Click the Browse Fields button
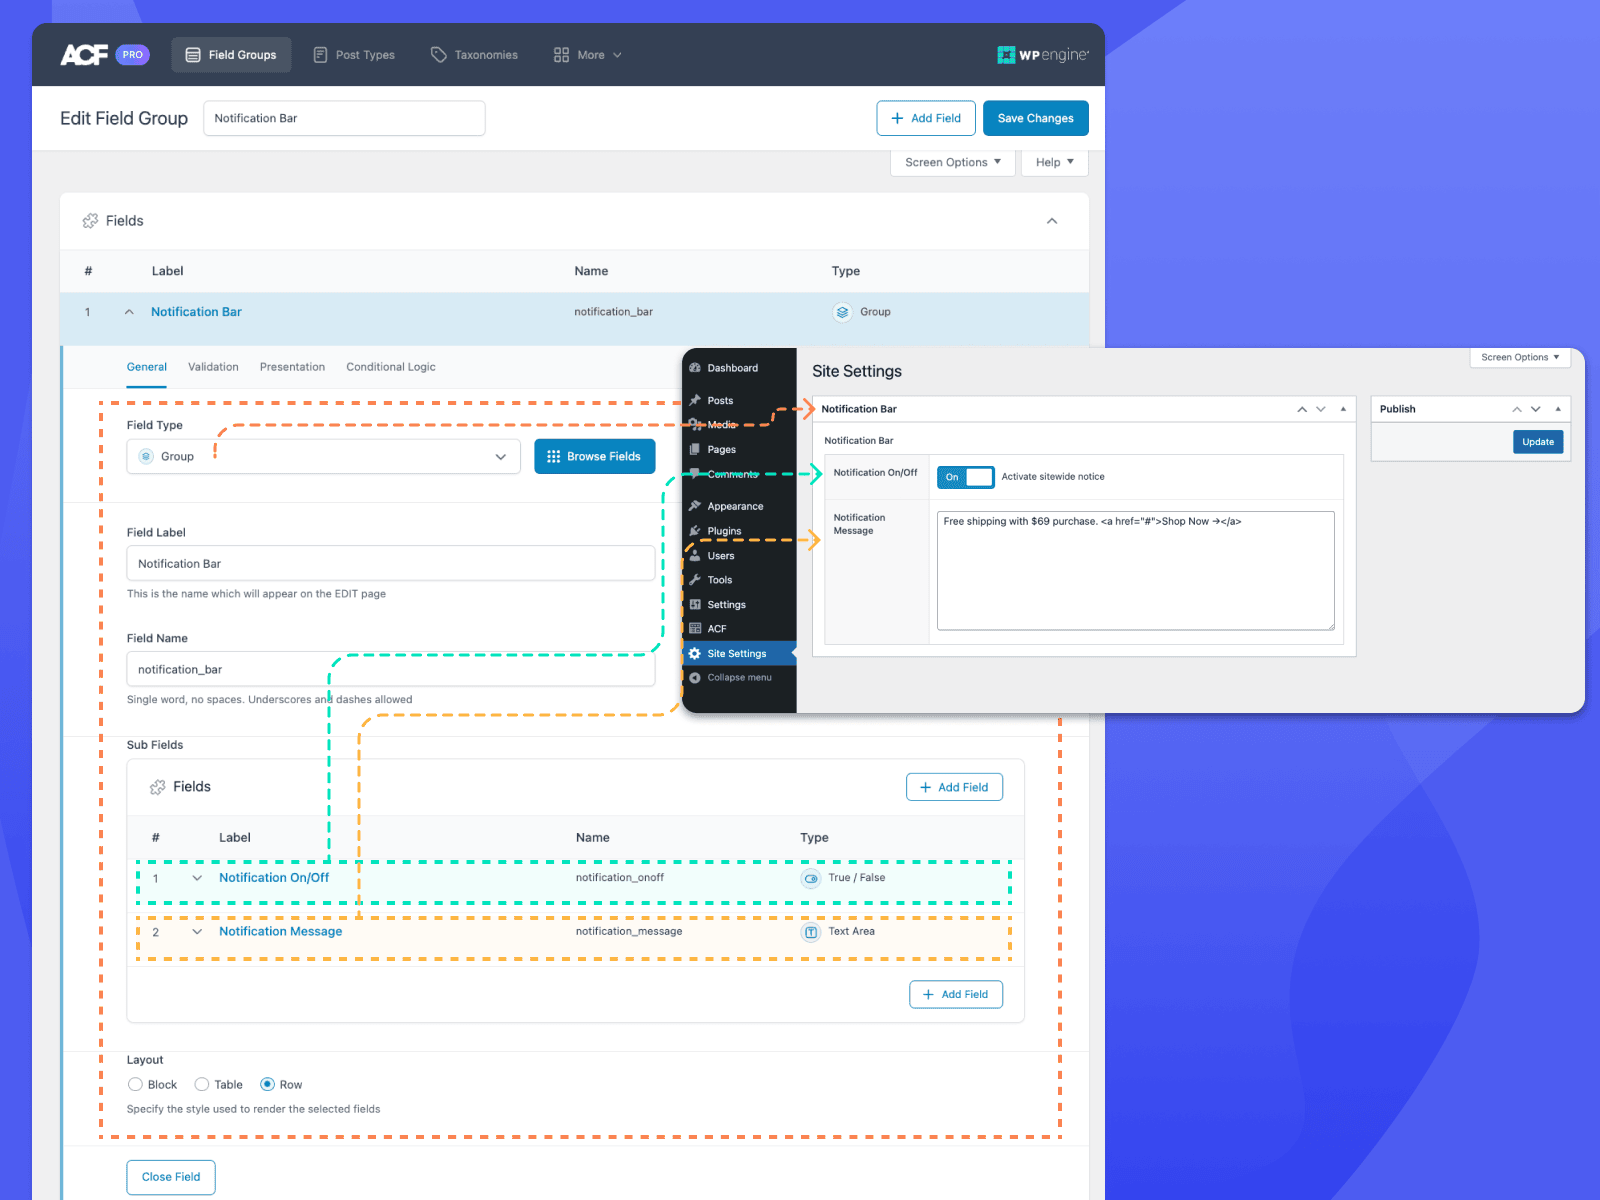 pos(594,457)
